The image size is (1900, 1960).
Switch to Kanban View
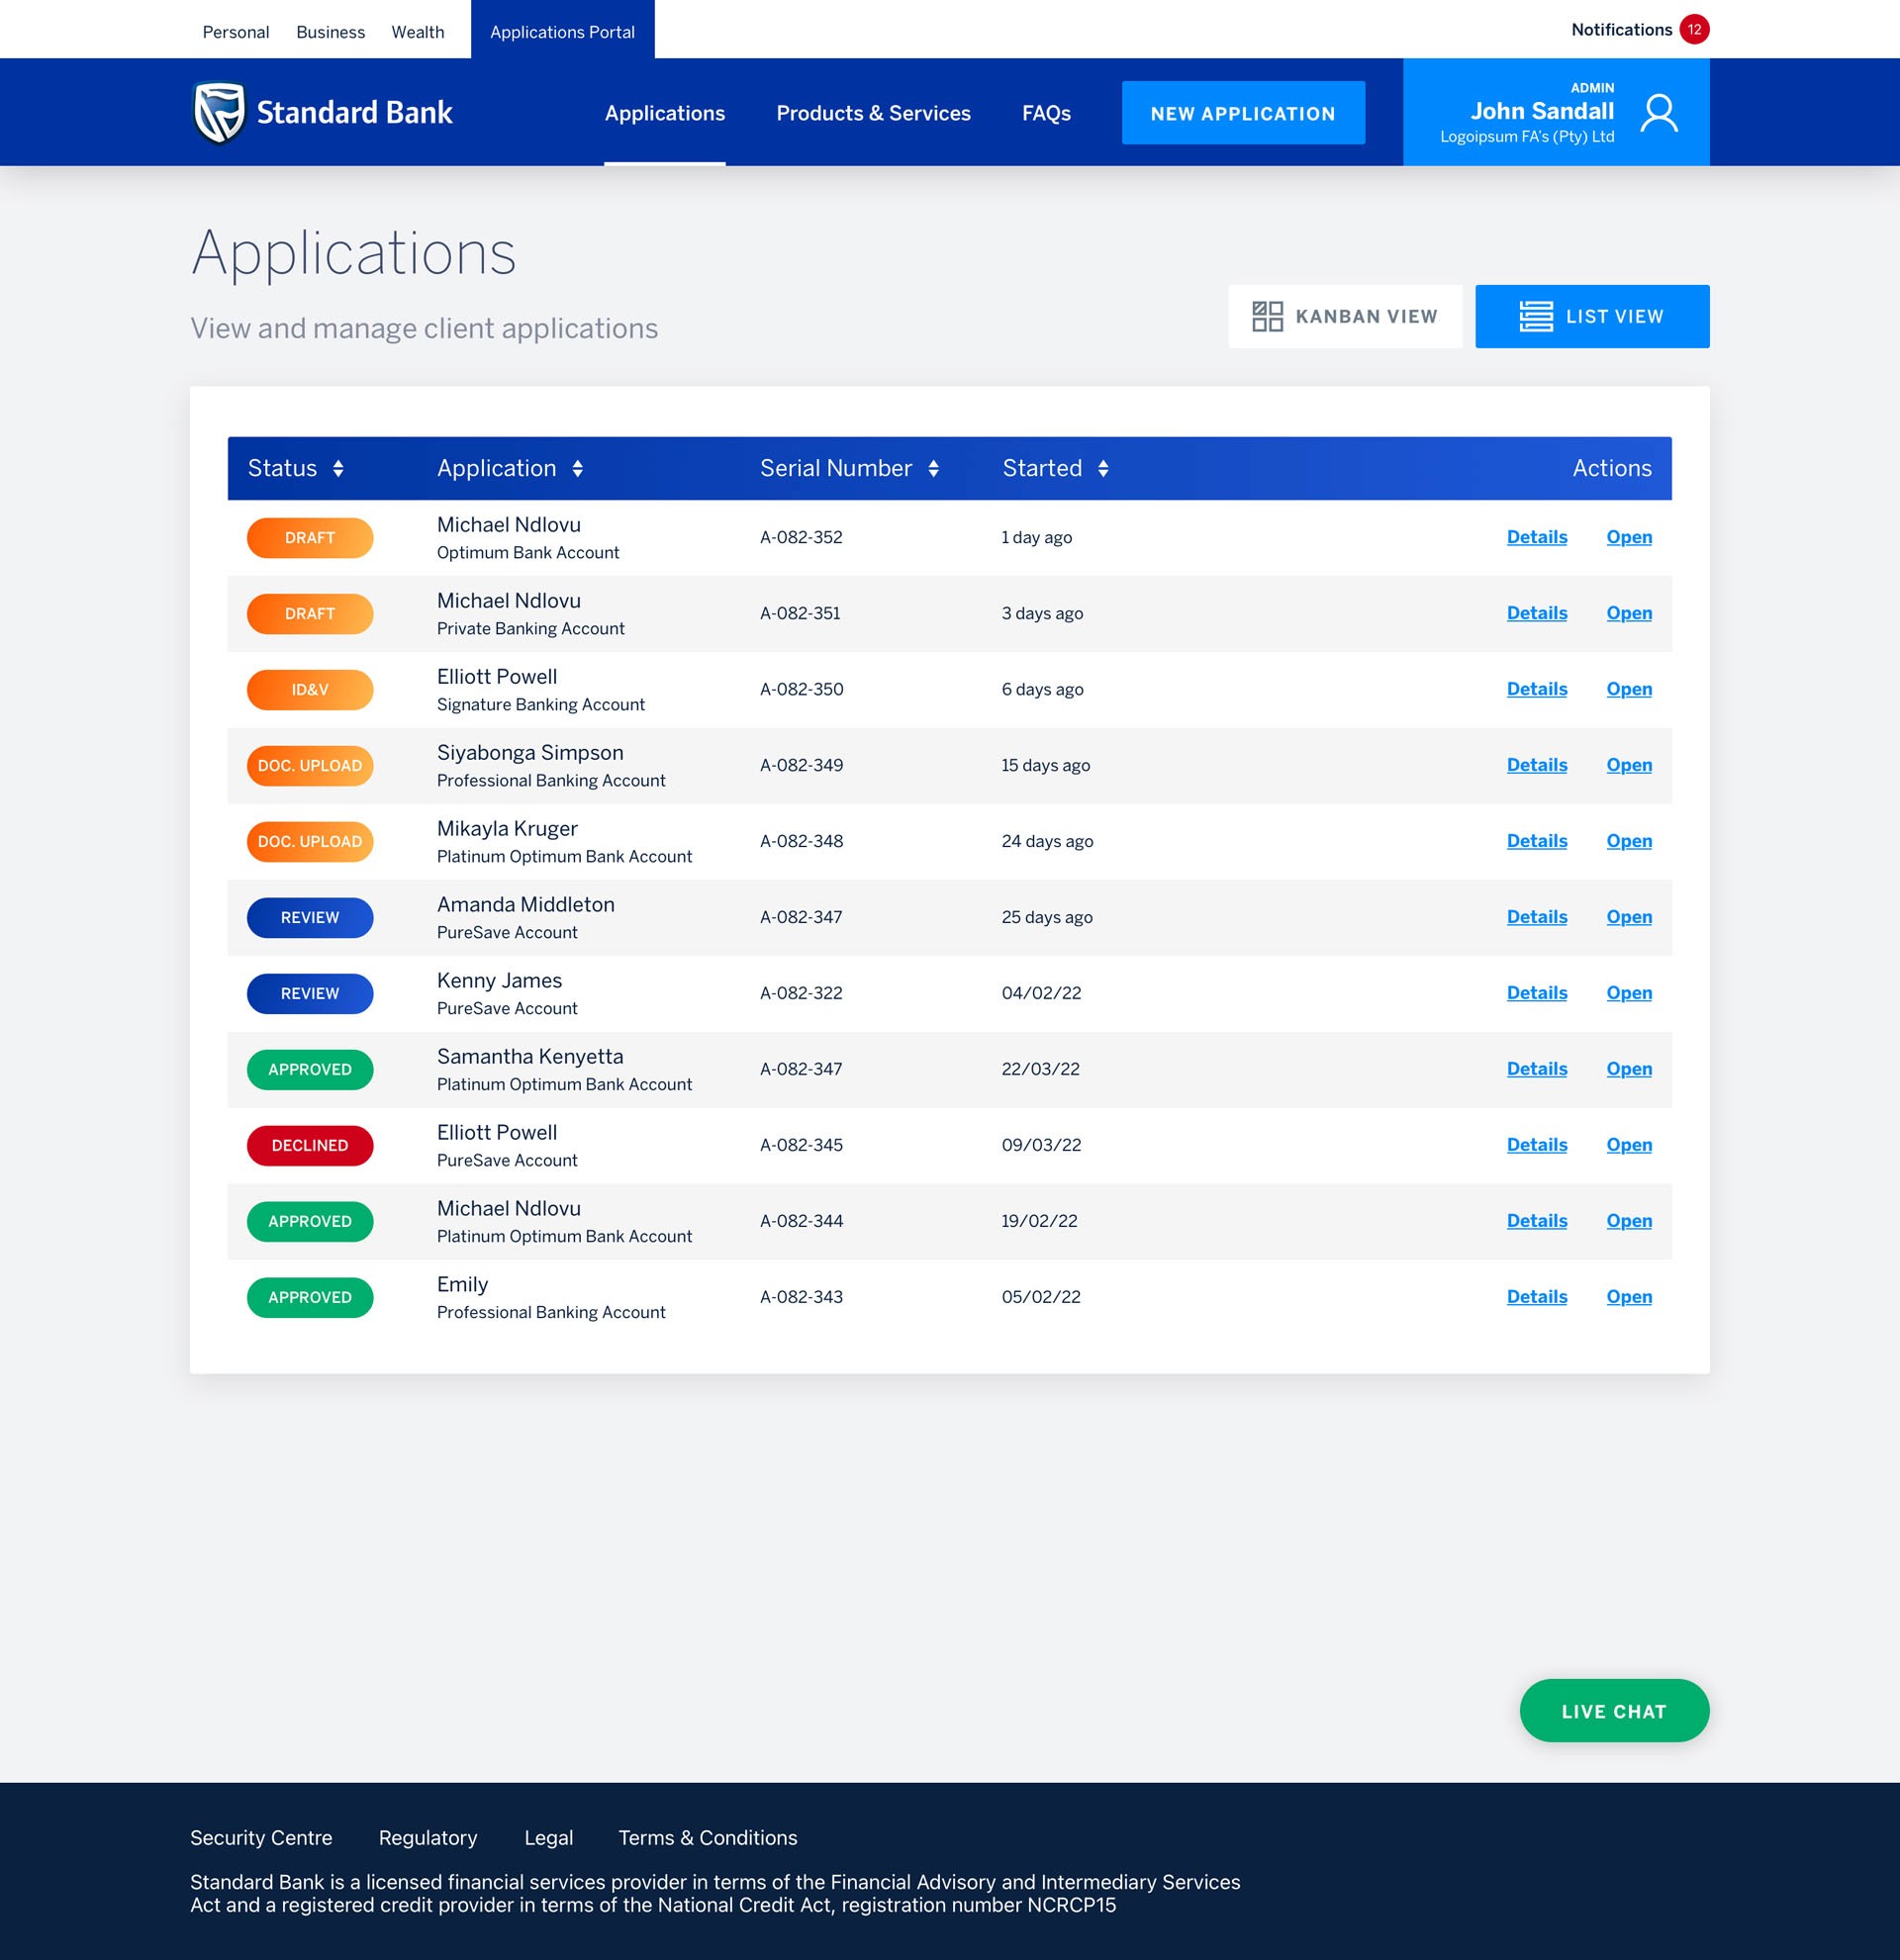pos(1345,317)
